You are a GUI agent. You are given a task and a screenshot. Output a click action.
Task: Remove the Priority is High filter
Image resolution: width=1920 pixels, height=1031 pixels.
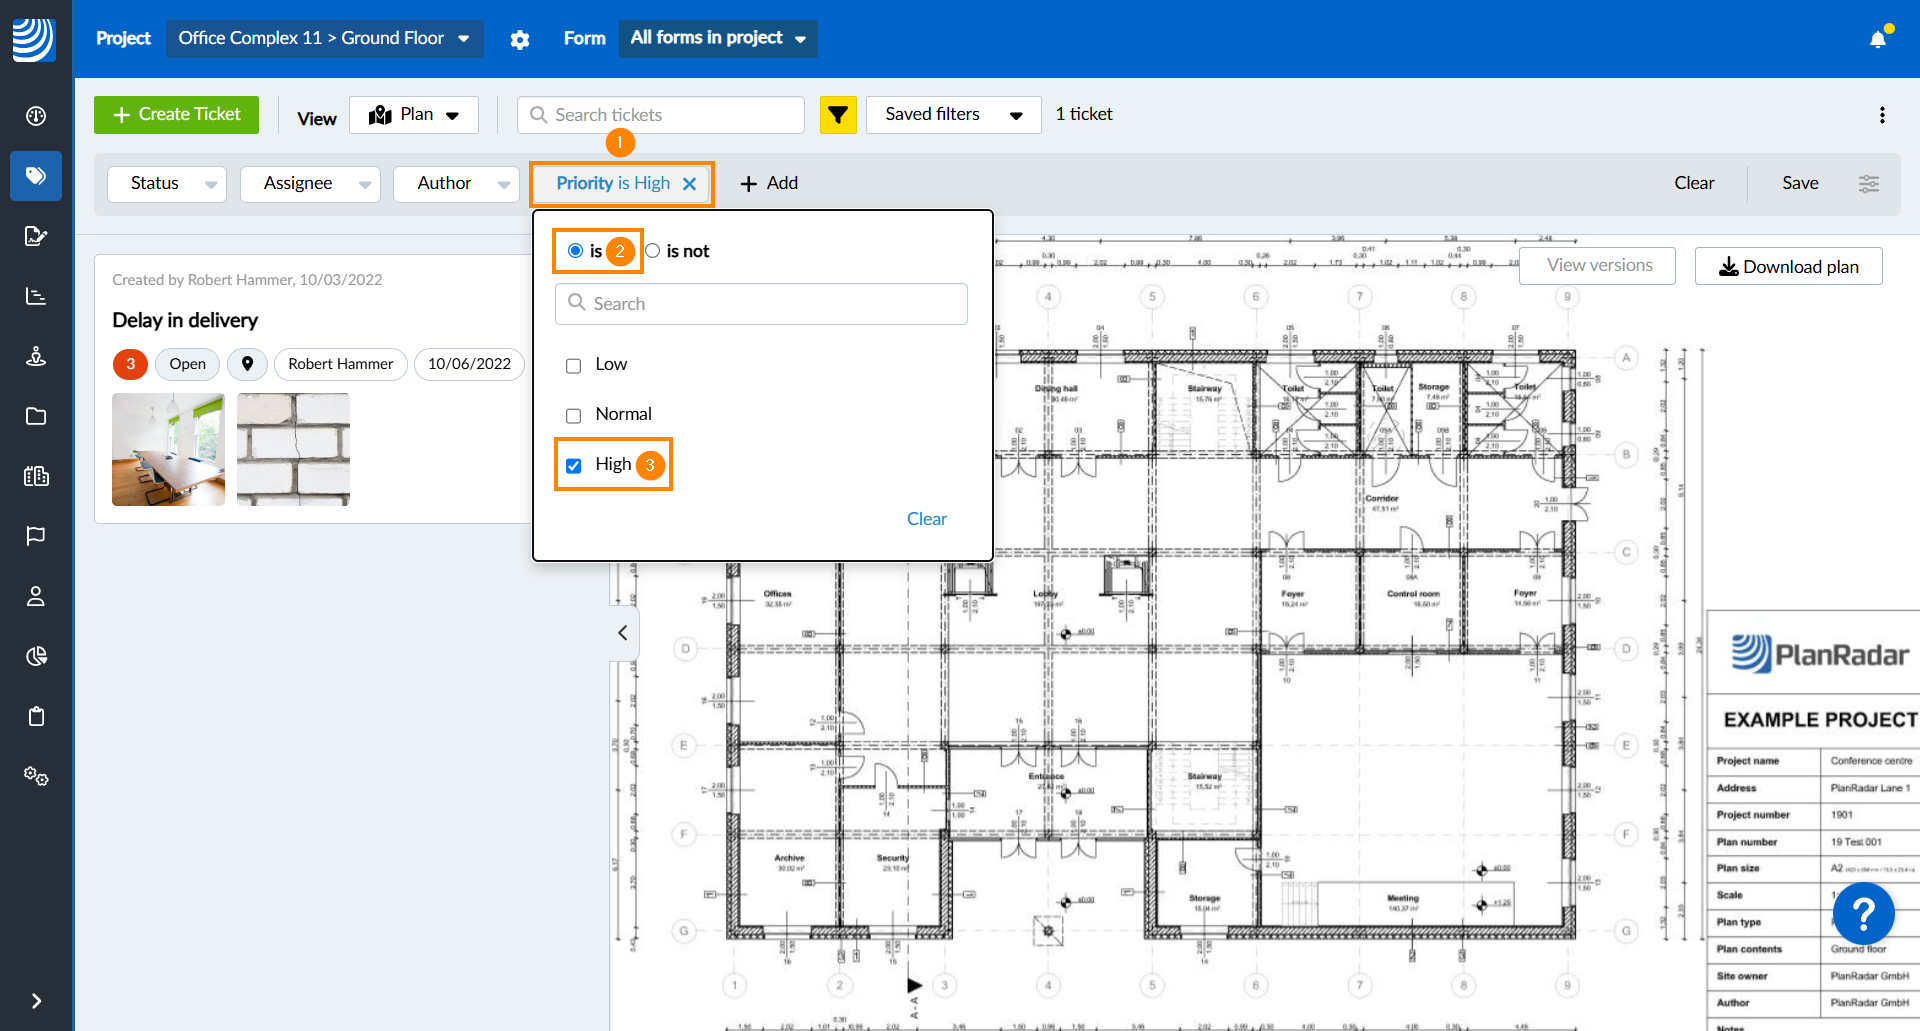pos(689,184)
